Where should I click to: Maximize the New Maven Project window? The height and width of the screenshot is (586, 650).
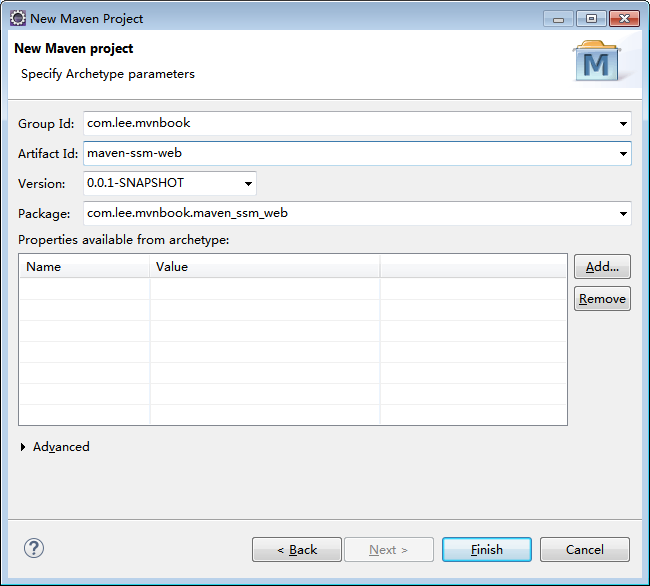592,19
